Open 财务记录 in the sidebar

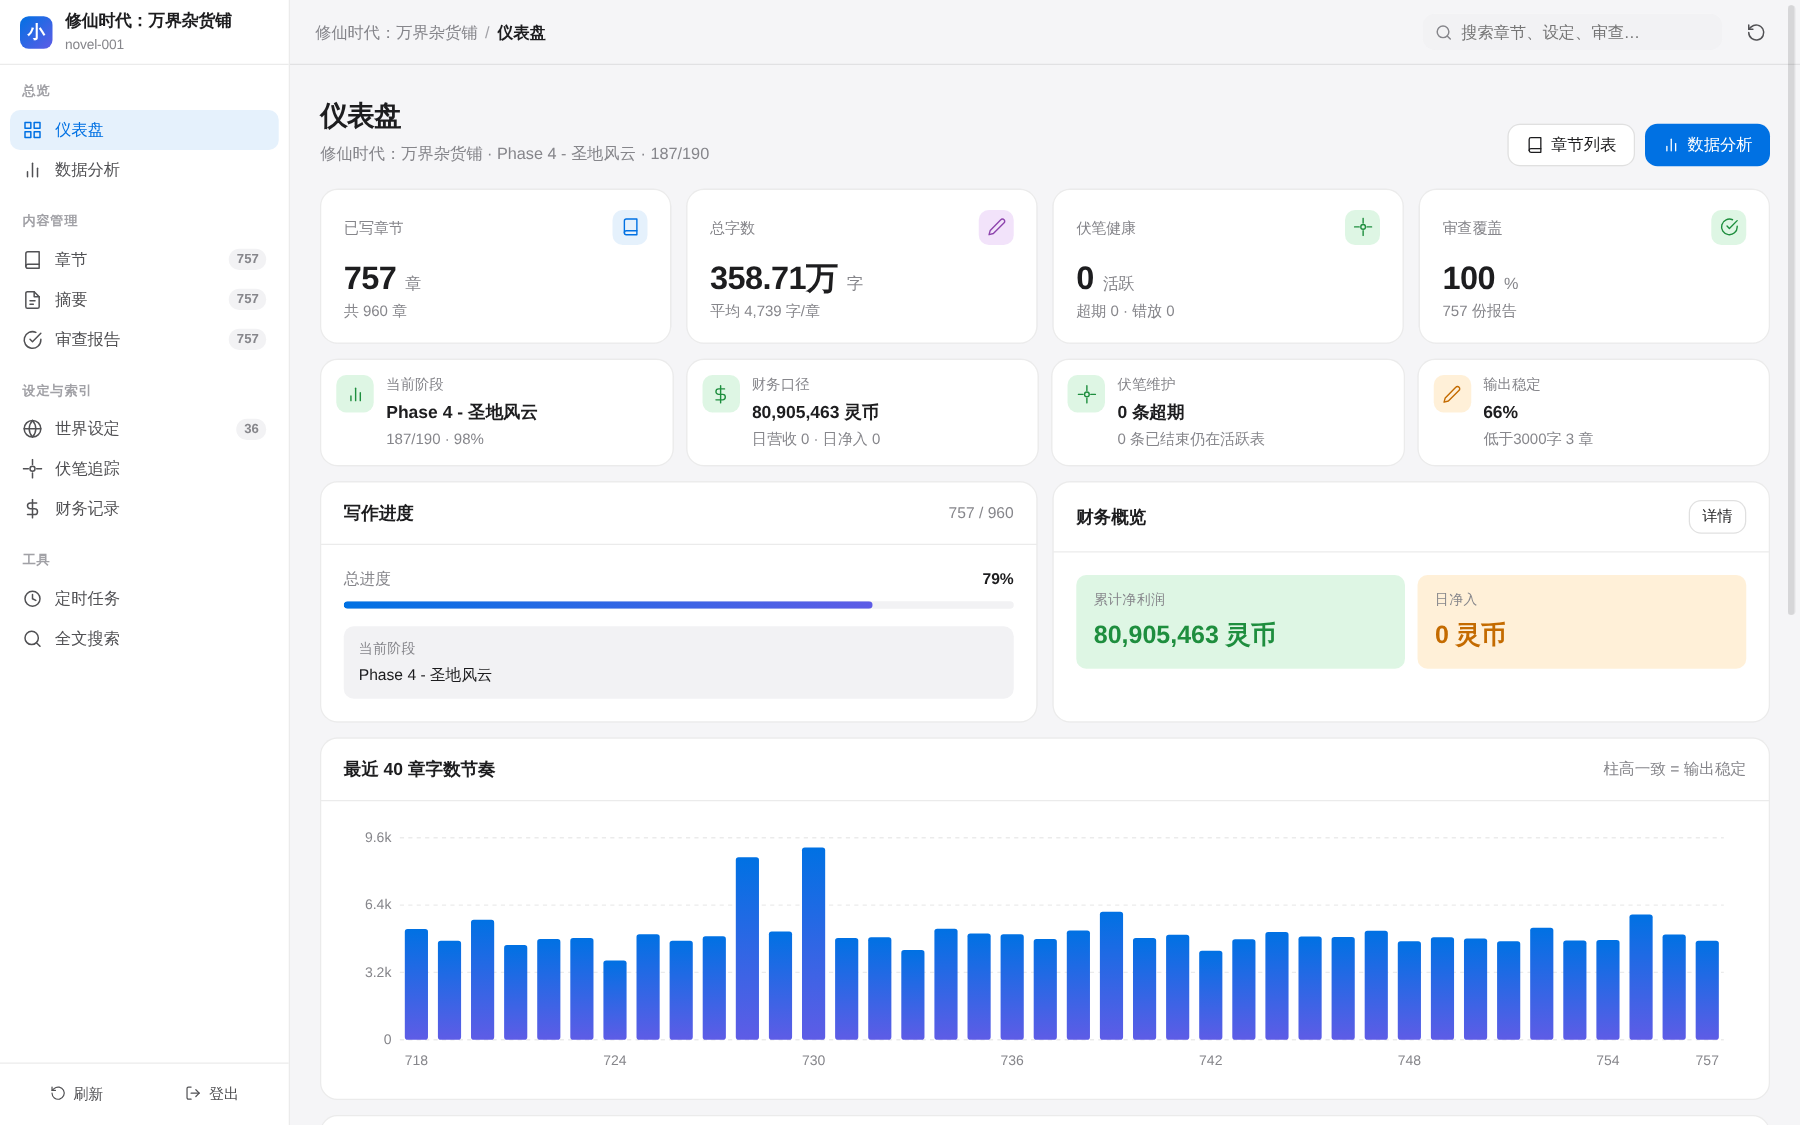click(144, 509)
